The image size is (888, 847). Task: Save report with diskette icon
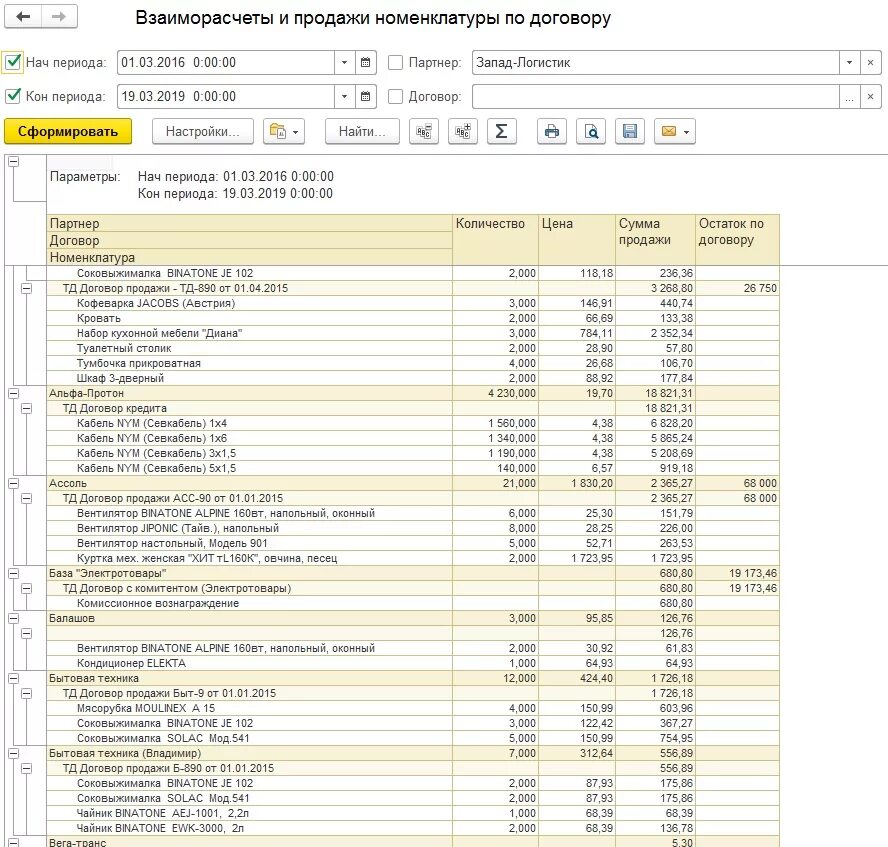[x=630, y=131]
